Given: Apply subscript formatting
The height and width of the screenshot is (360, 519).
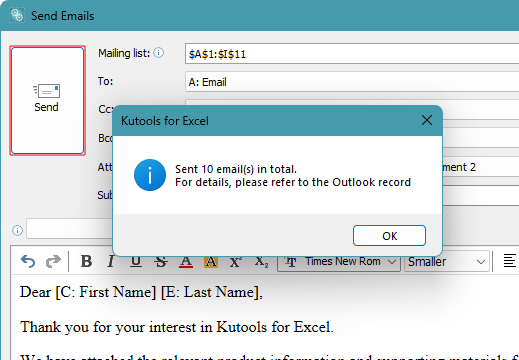Looking at the screenshot, I should (261, 261).
